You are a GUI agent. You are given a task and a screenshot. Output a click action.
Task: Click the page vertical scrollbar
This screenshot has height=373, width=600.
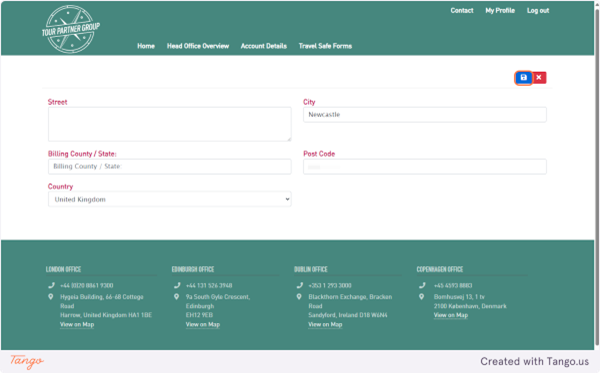[597, 176]
